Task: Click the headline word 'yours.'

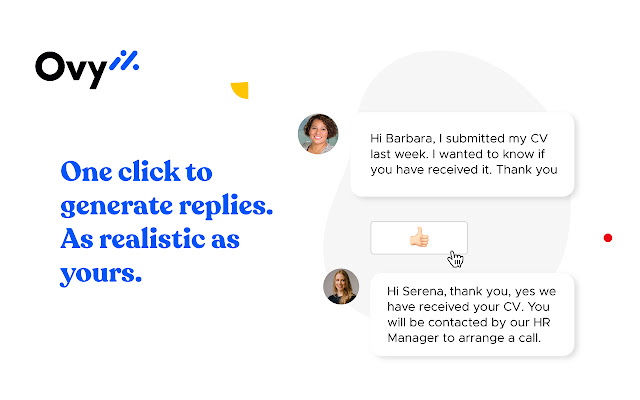Action: click(101, 274)
